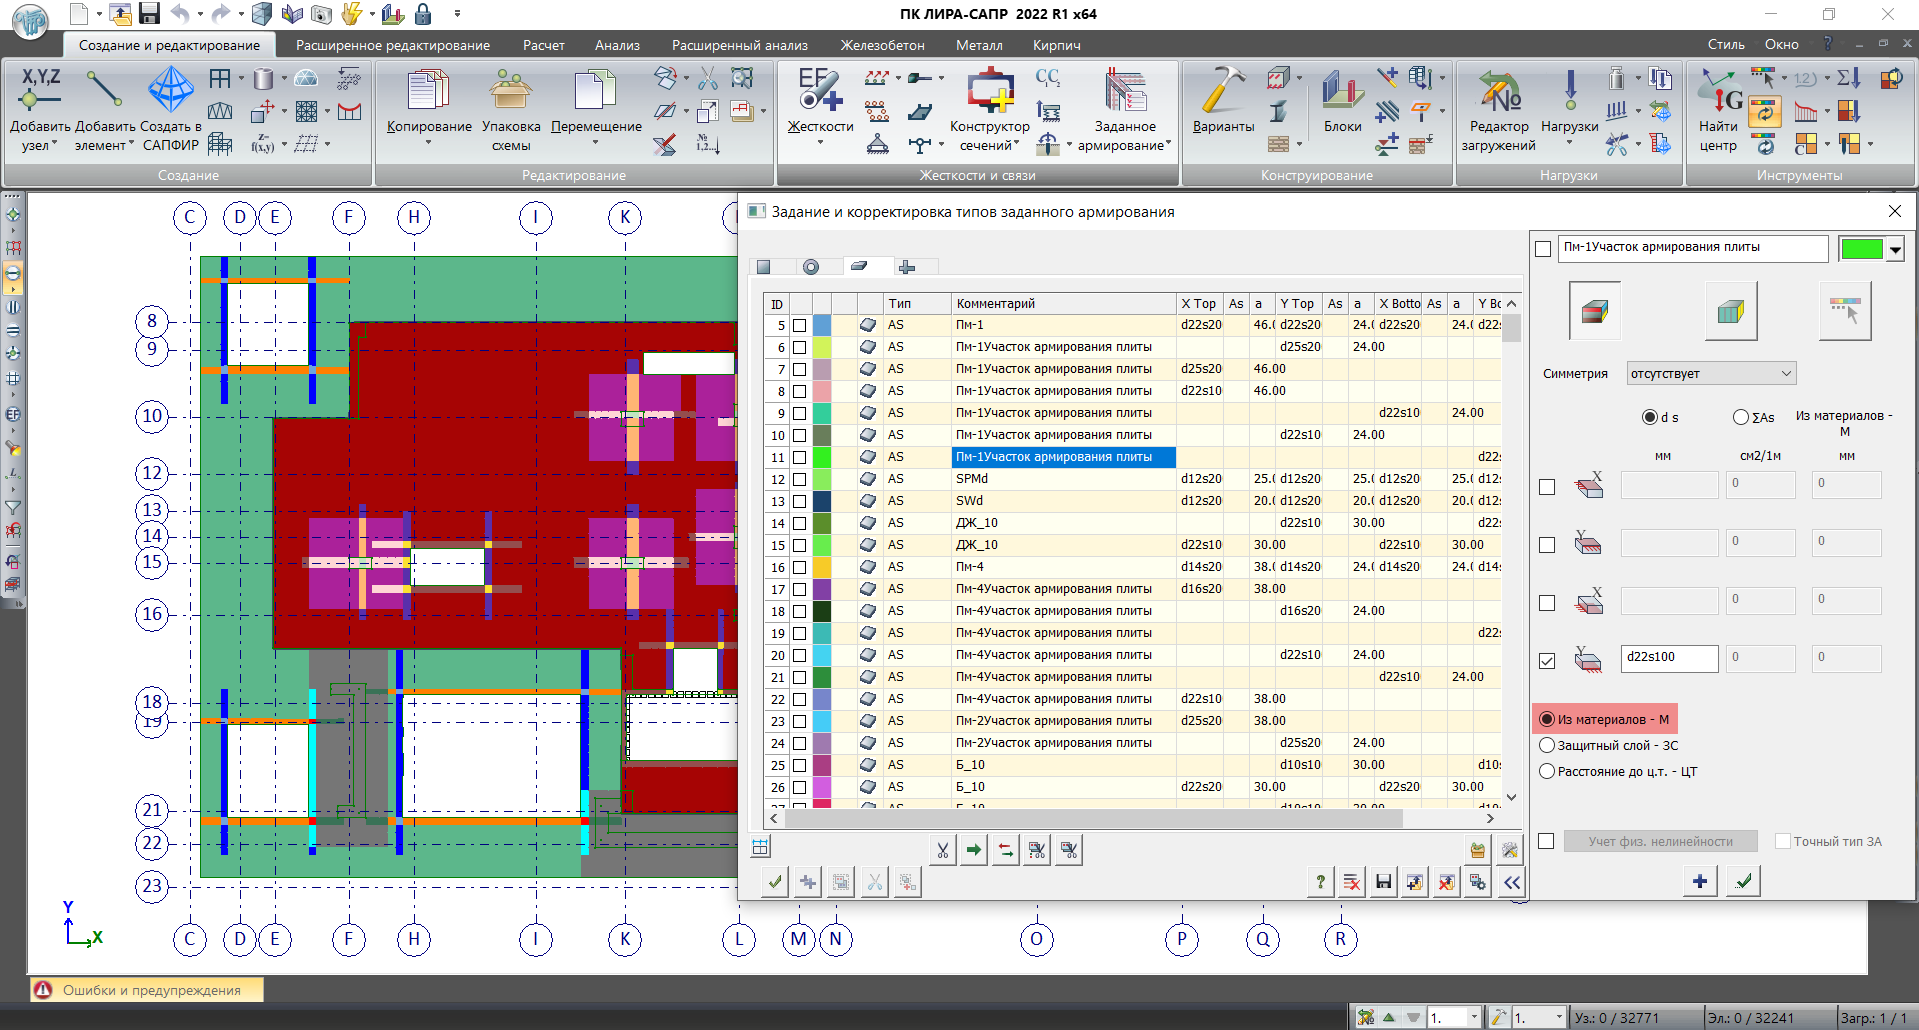Click the blue plus add-type button

tap(1700, 881)
